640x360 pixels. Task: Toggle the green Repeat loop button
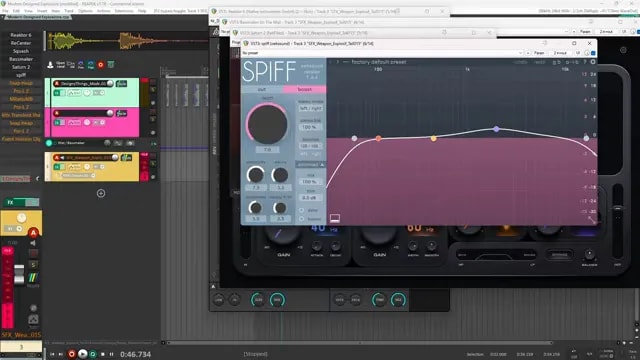point(93,354)
